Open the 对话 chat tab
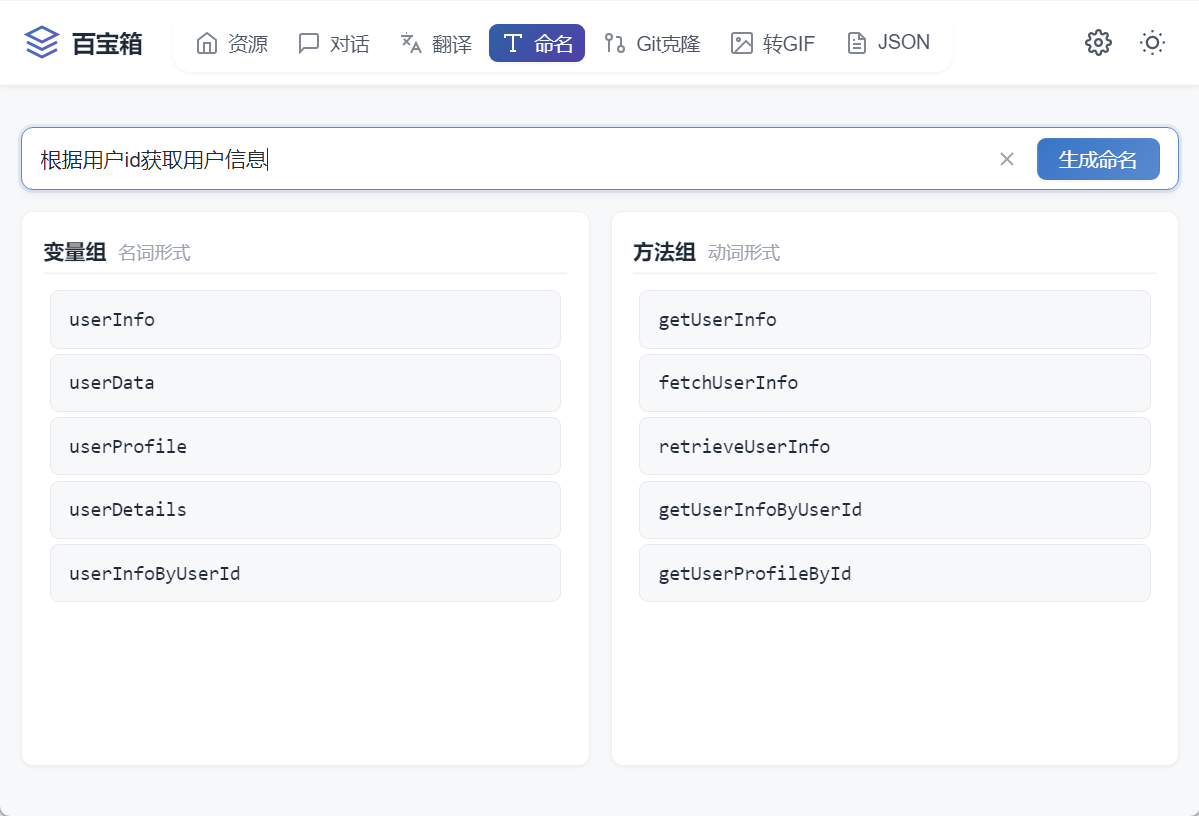This screenshot has width=1199, height=816. 334,44
